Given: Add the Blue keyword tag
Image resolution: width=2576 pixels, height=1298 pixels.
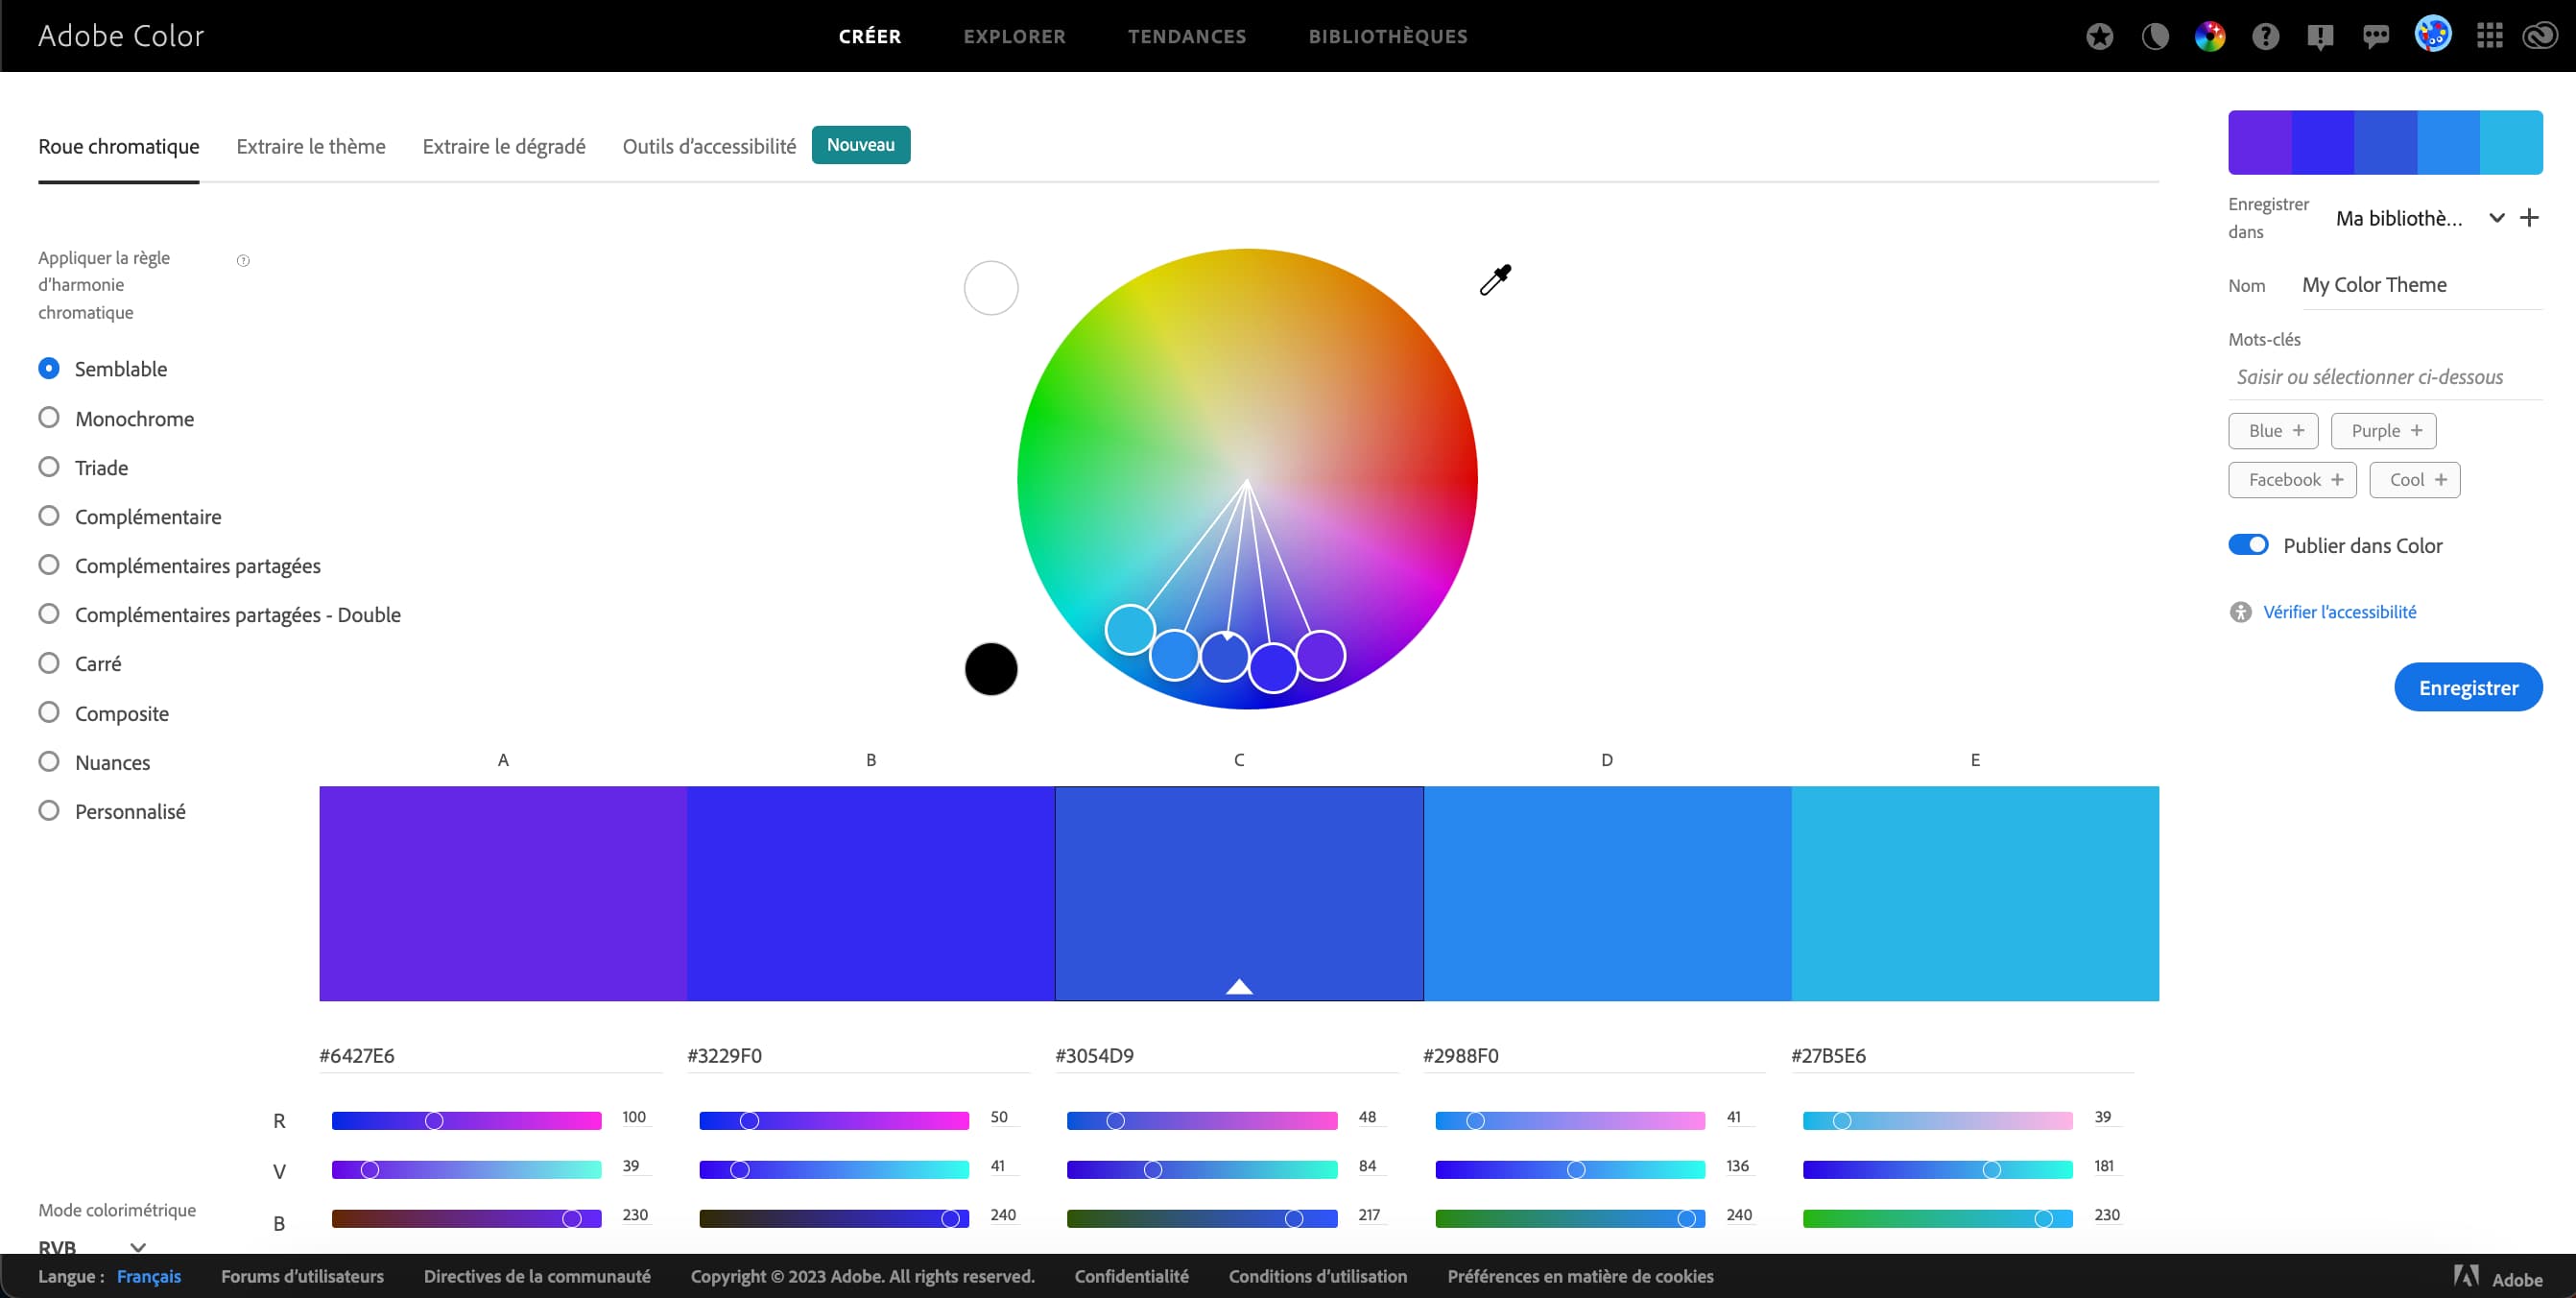Looking at the screenshot, I should [x=2273, y=431].
